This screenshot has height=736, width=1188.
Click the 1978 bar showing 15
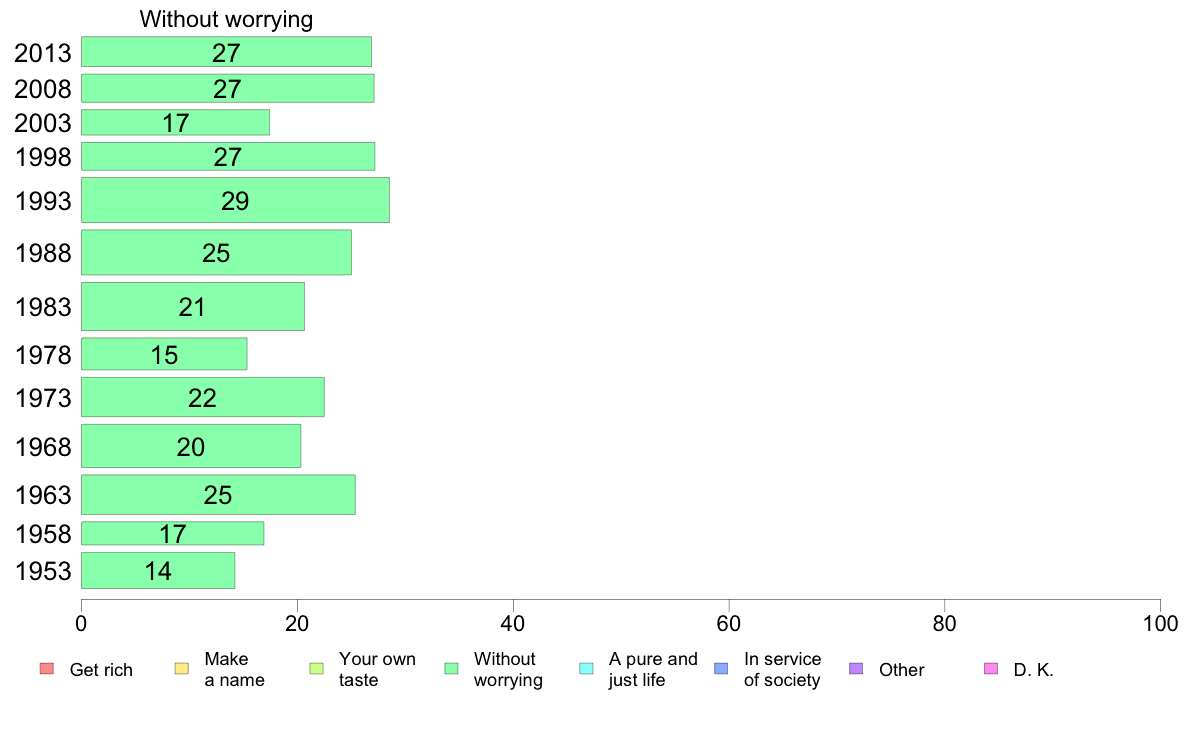(164, 354)
